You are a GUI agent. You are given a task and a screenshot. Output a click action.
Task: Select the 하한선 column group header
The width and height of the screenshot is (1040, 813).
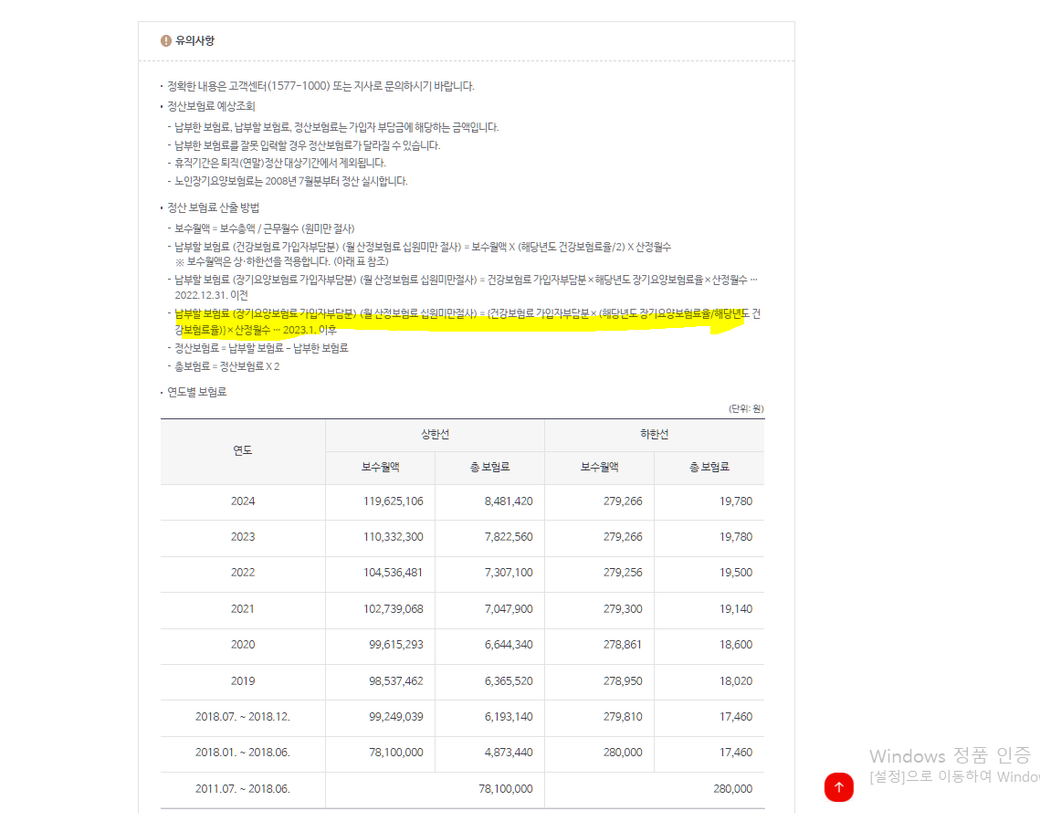654,434
